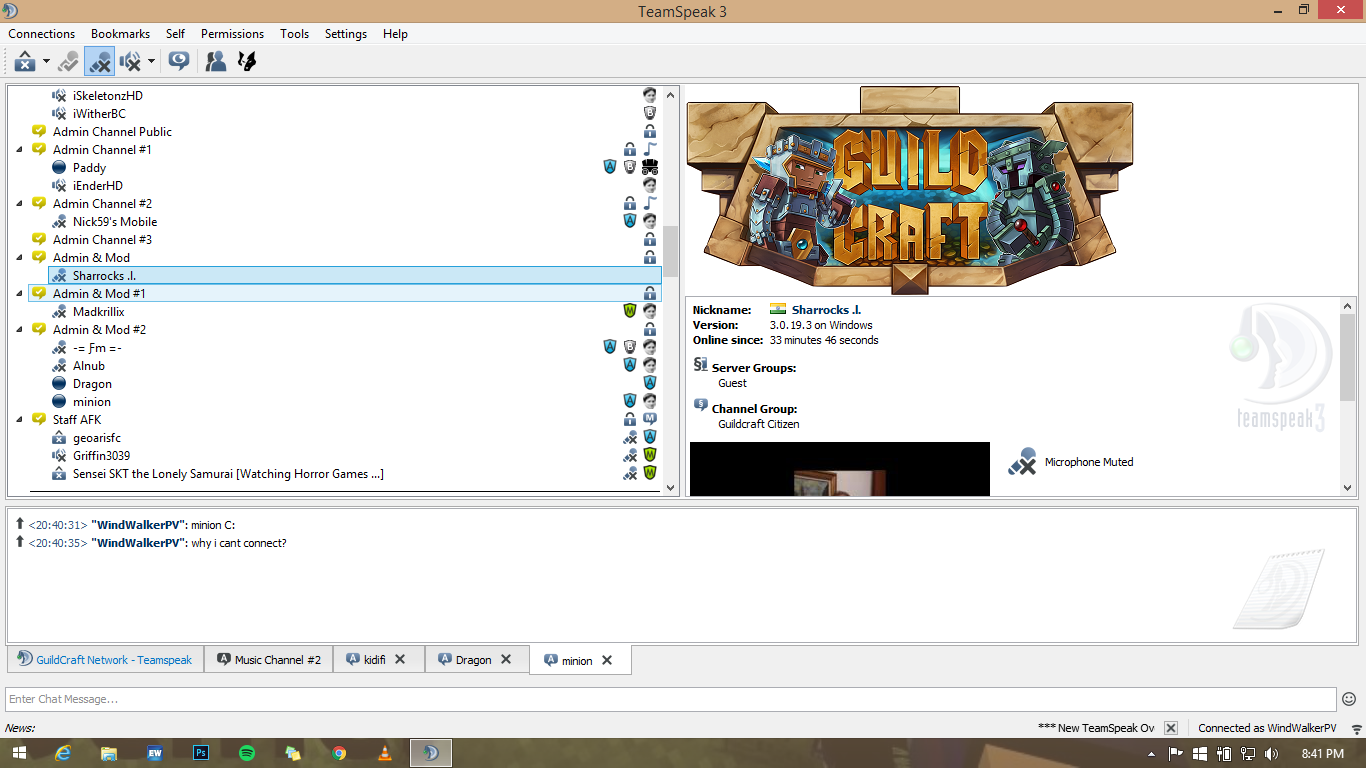
Task: Collapse the Admin & Mod #1 channel arrow
Action: (x=20, y=294)
